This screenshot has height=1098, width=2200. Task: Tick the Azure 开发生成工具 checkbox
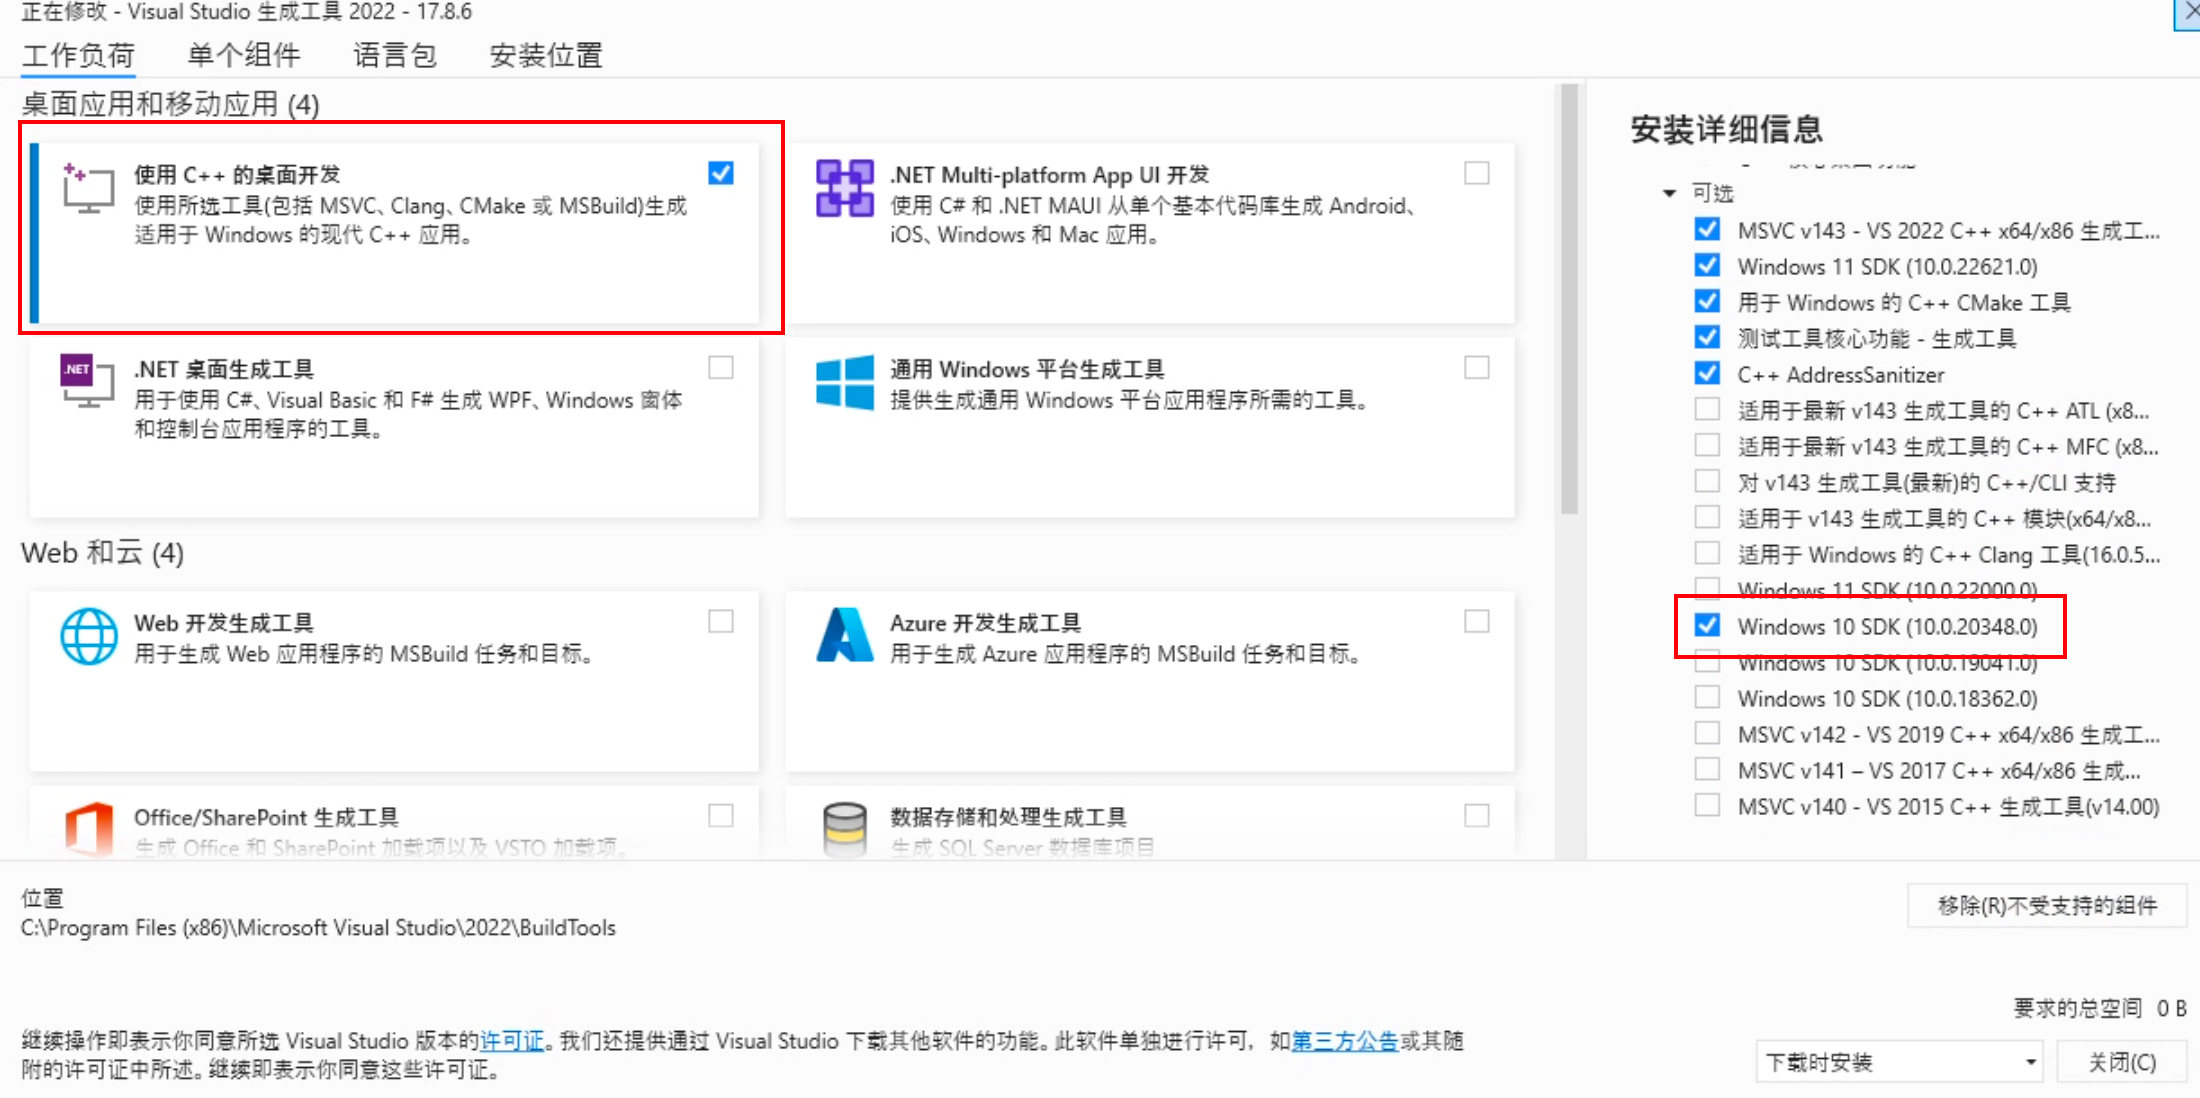tap(1477, 621)
